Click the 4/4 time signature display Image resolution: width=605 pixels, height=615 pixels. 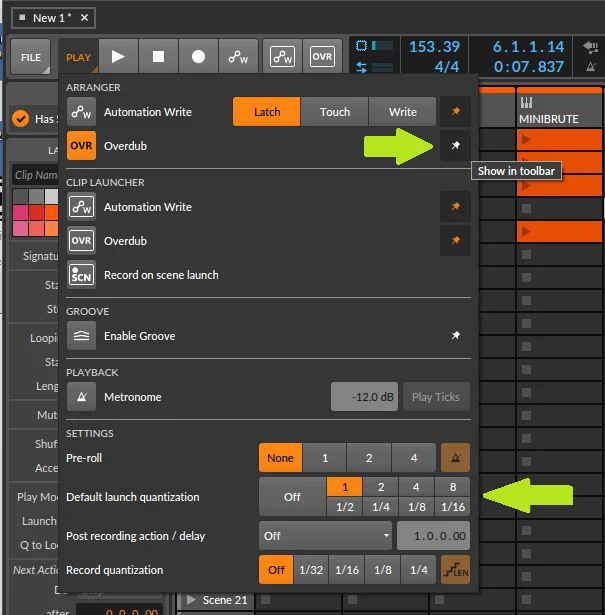447,67
